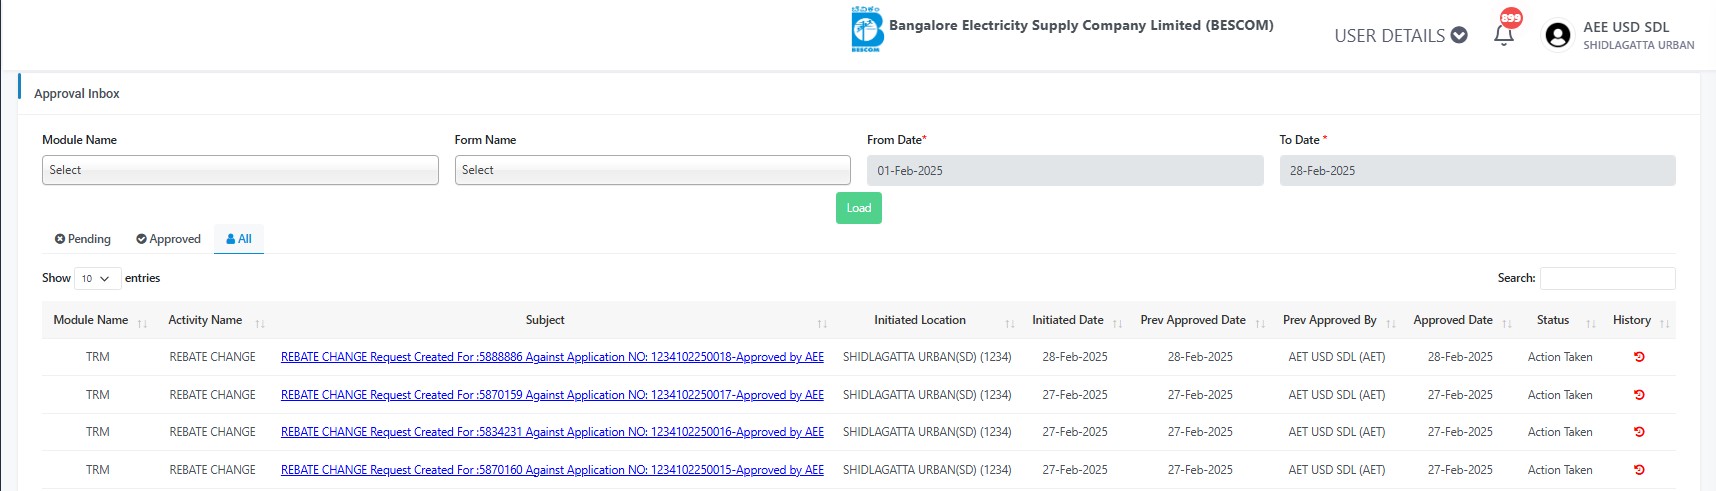The width and height of the screenshot is (1716, 491).
Task: Open the notification bell with 899 badge
Action: click(1504, 34)
